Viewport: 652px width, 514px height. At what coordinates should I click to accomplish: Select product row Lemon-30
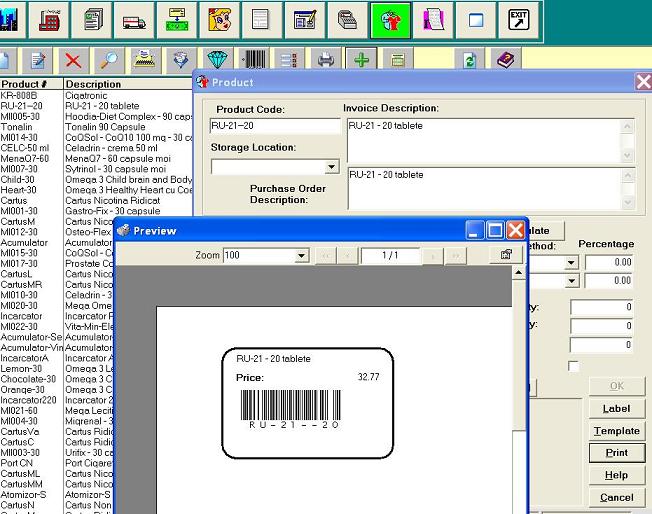57,368
